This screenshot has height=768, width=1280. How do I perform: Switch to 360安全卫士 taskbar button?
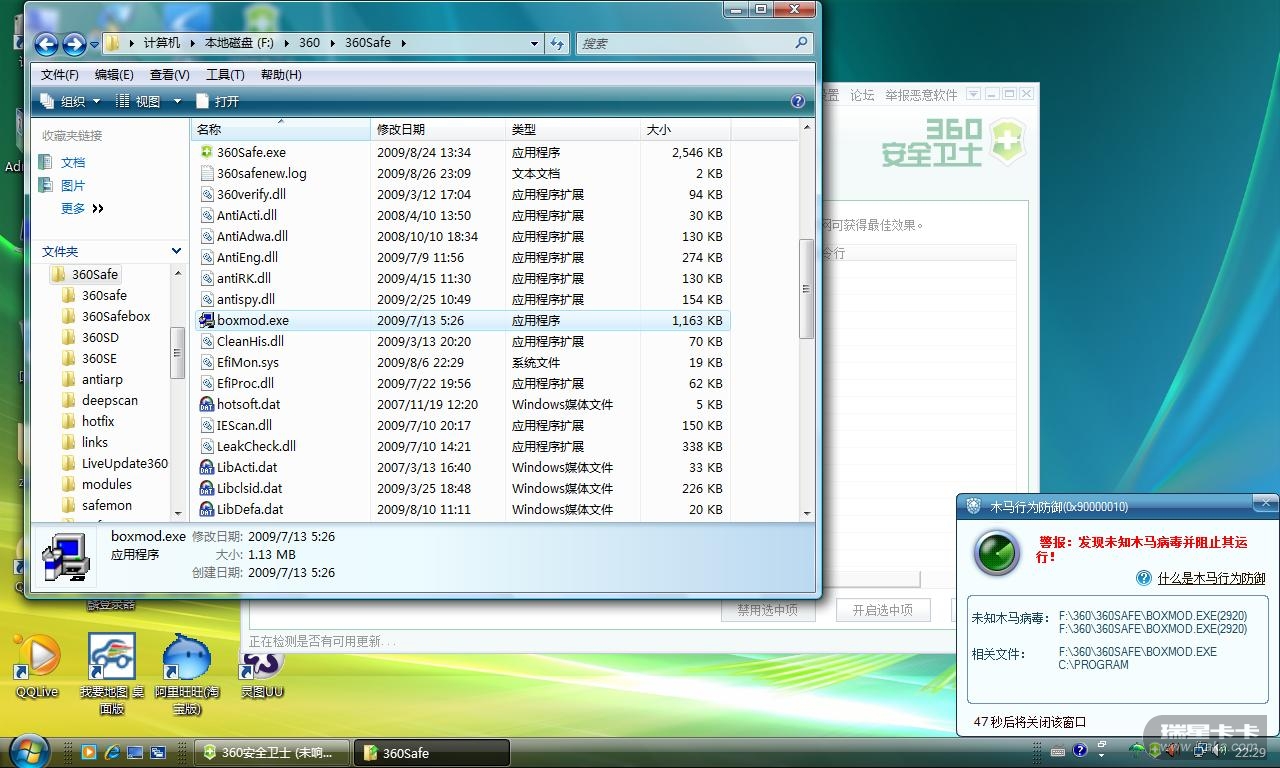[x=273, y=752]
